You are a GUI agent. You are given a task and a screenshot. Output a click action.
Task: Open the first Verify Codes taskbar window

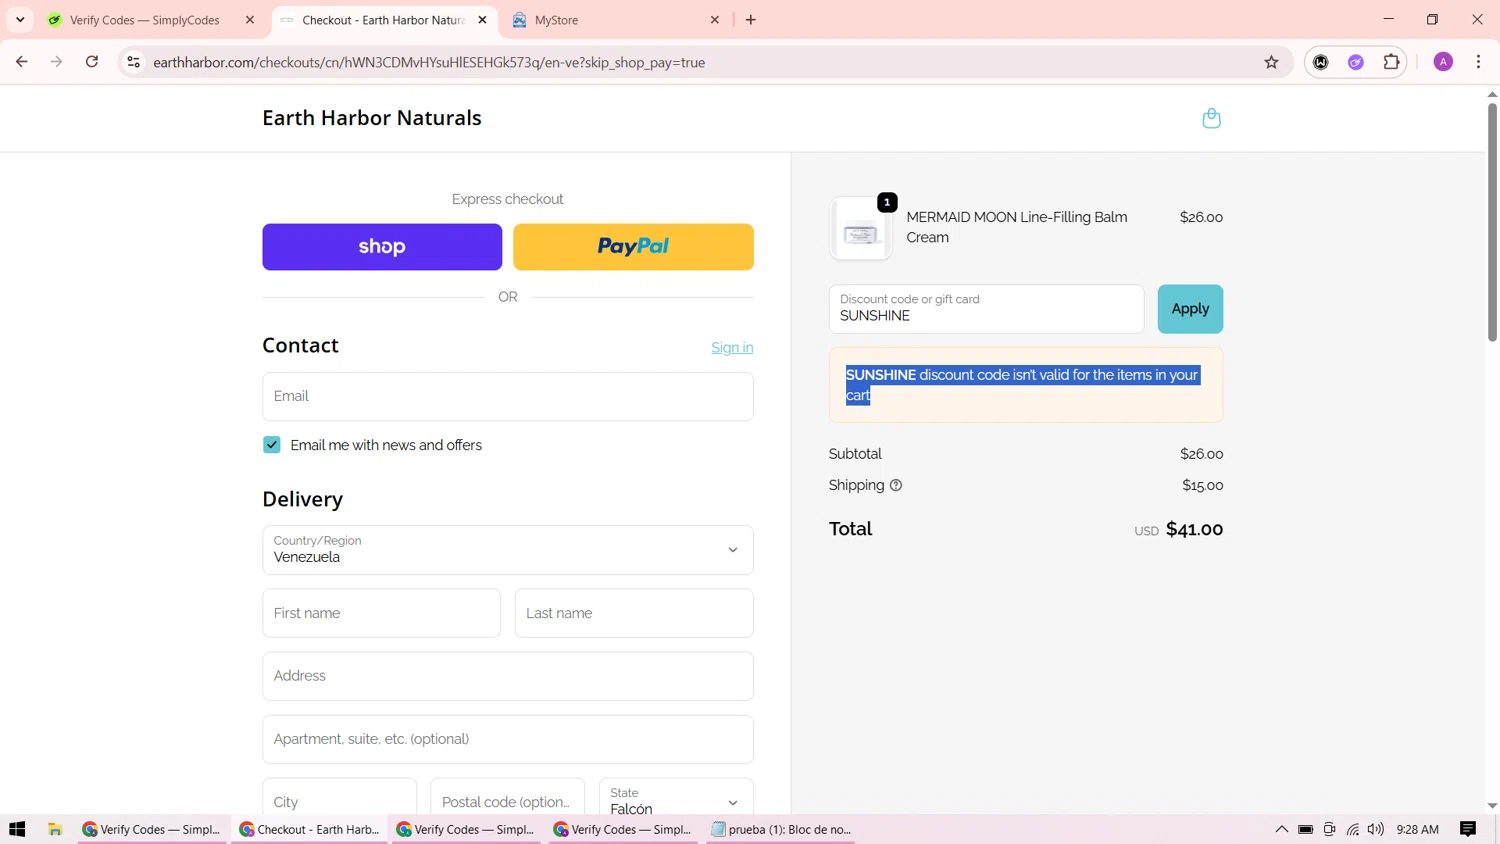(152, 829)
